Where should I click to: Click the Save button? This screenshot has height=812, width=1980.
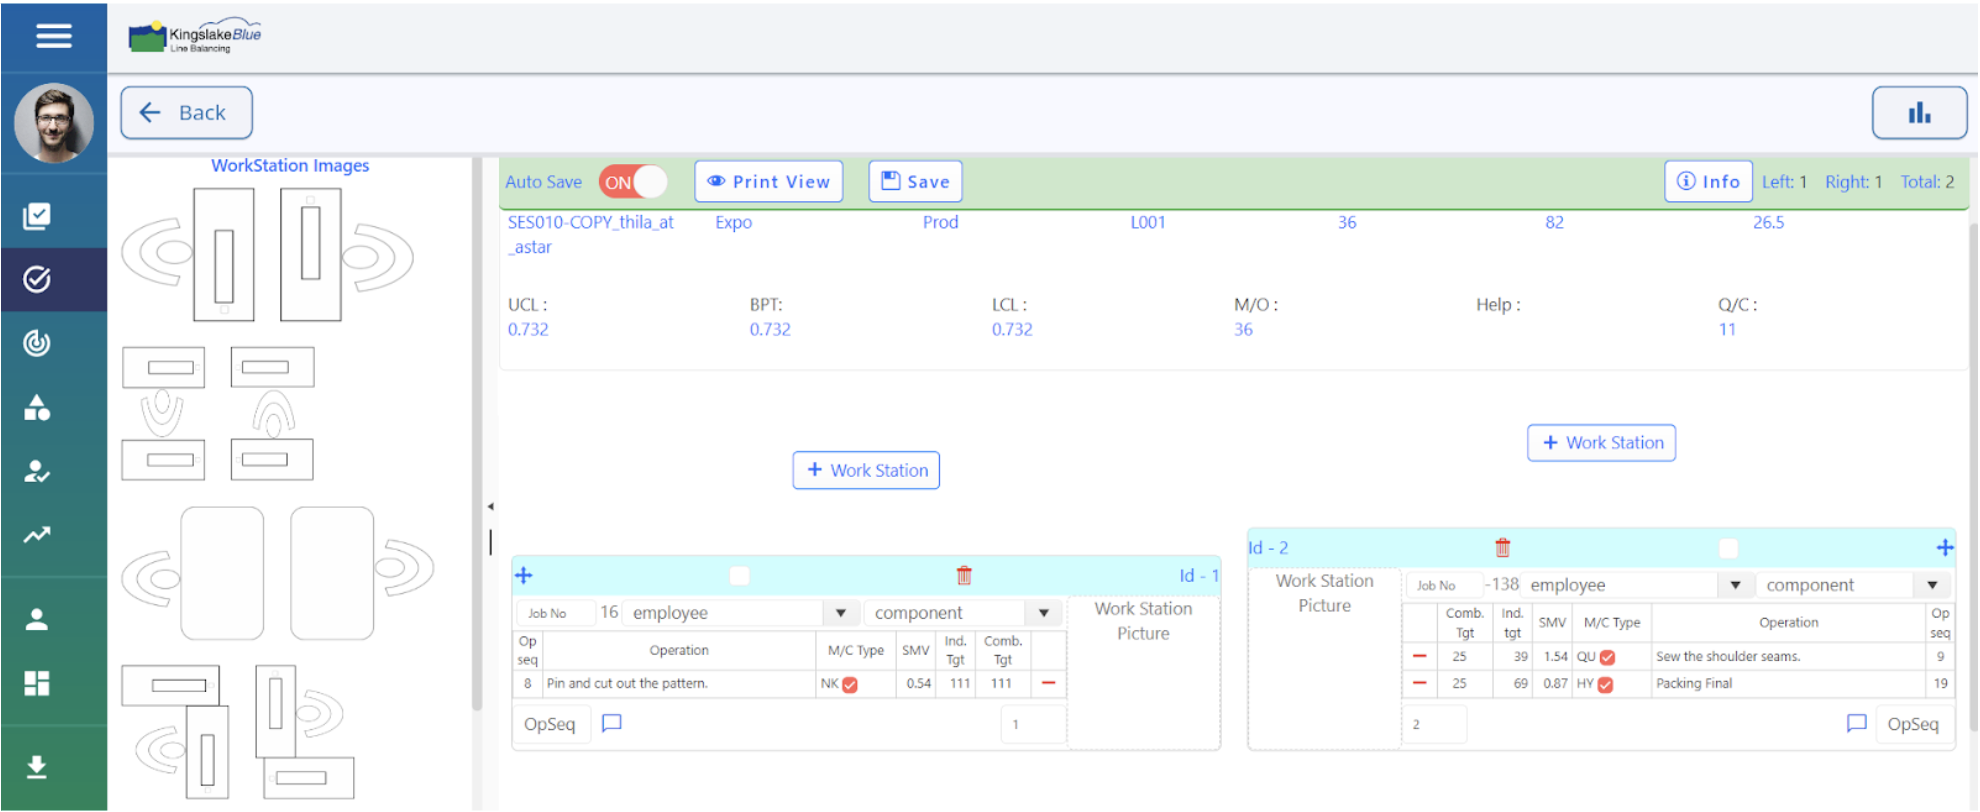(x=915, y=182)
